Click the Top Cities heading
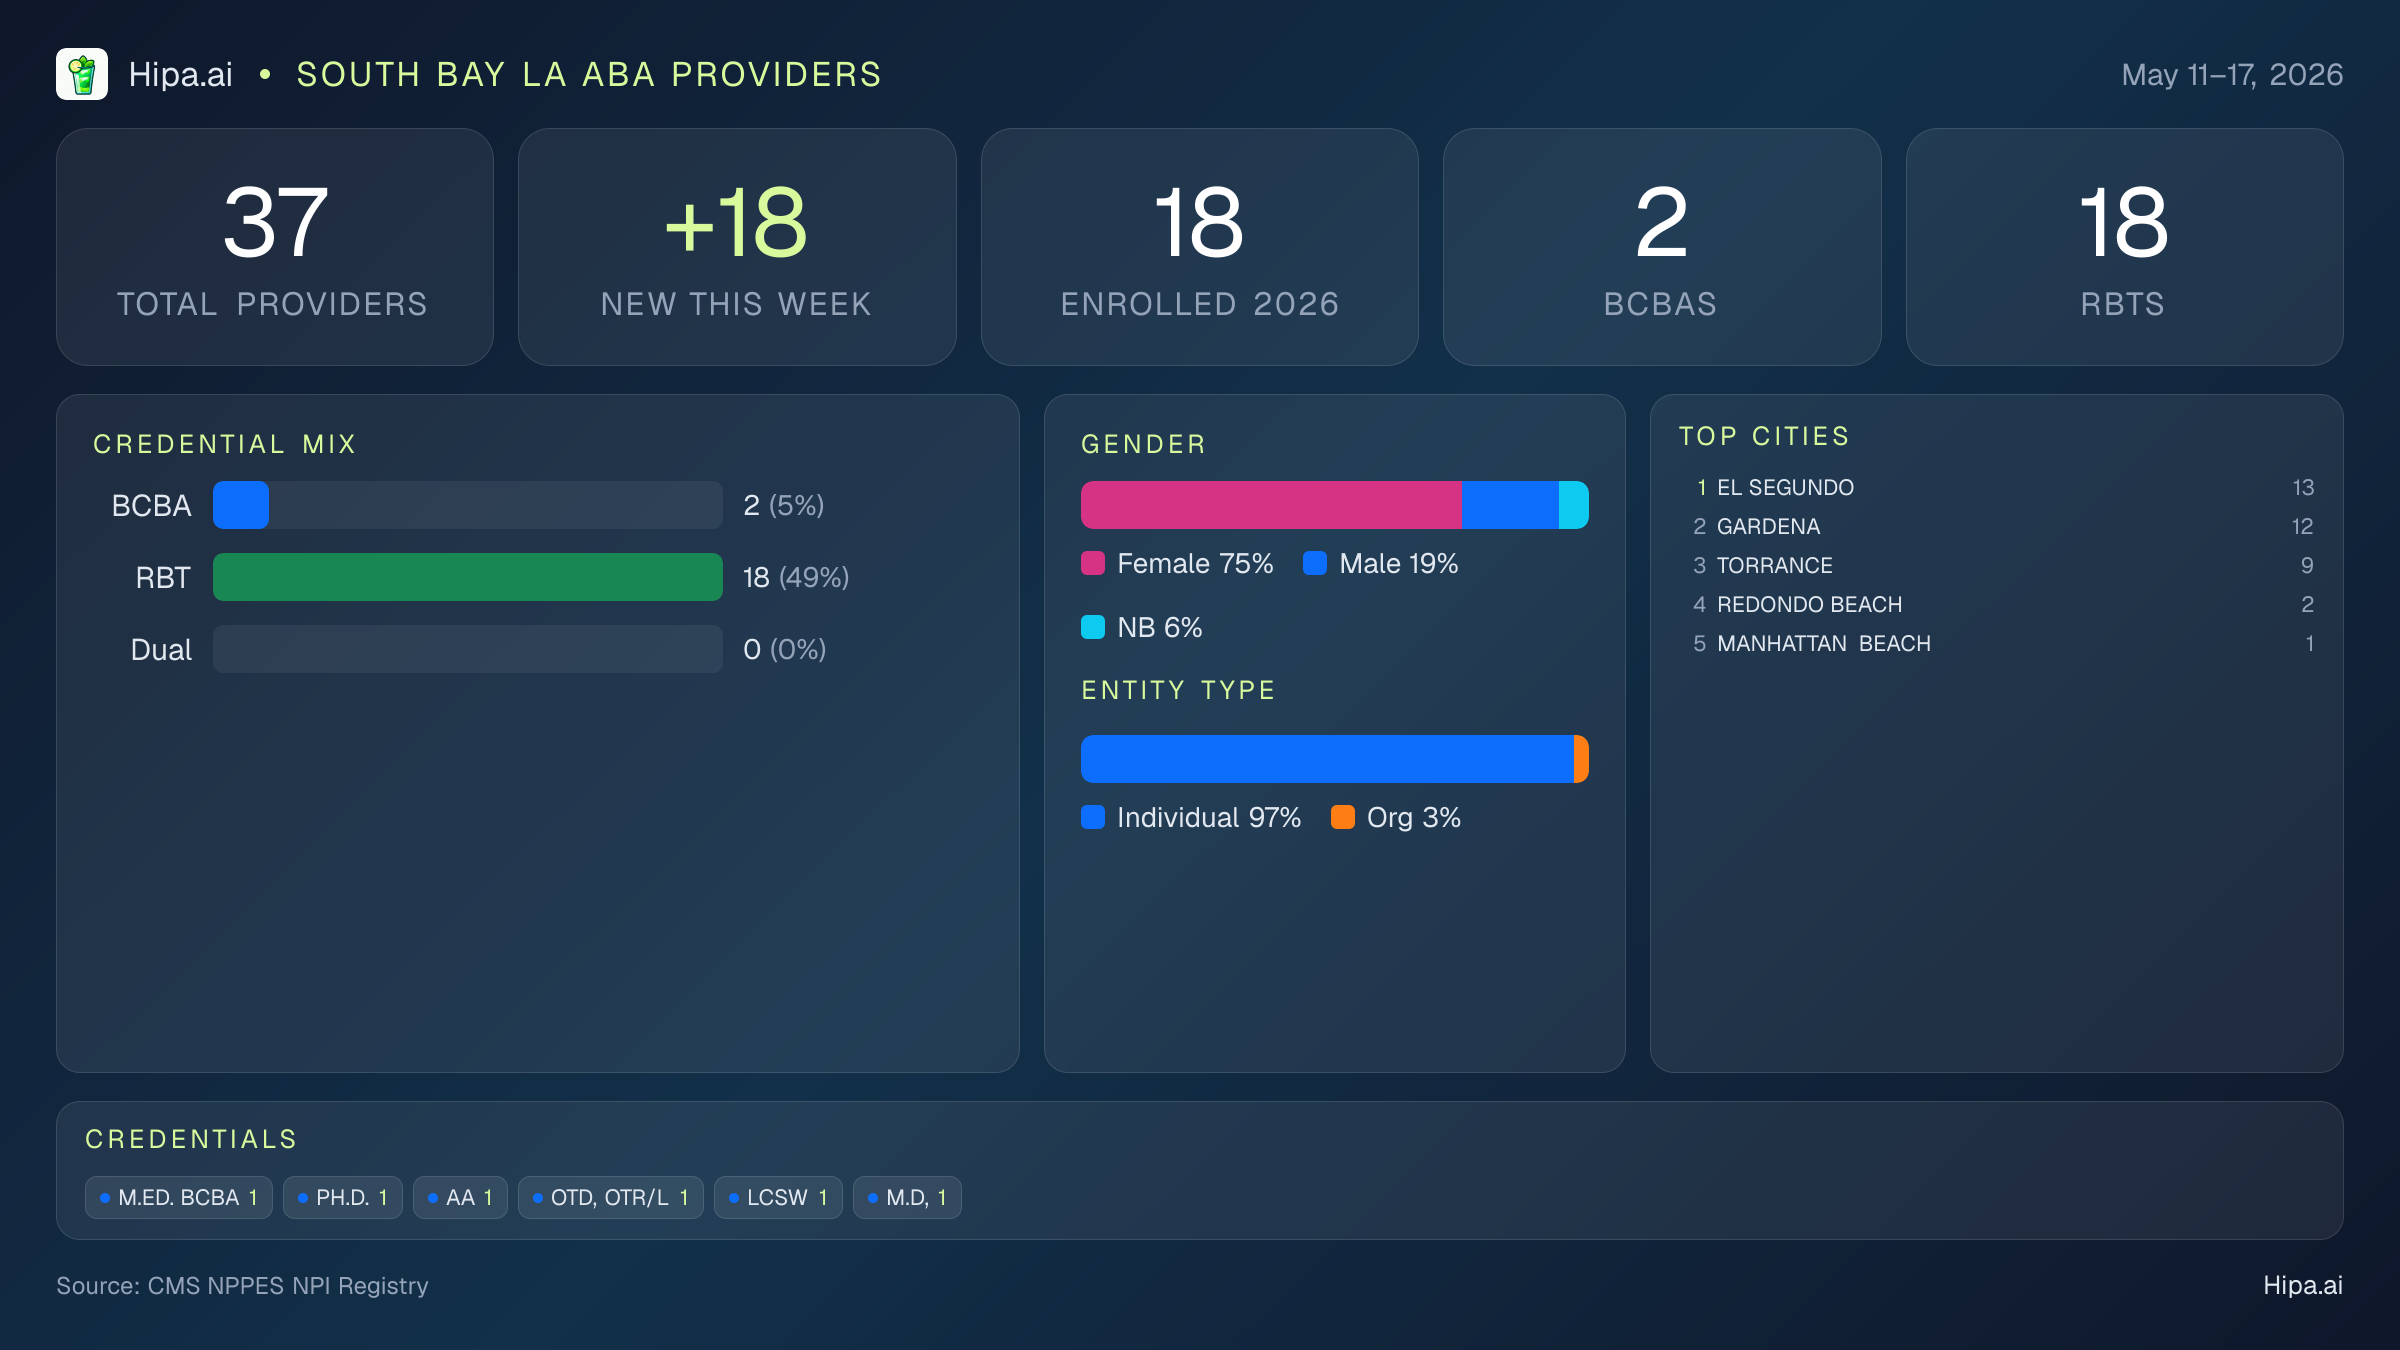Screen dimensions: 2400x1350 point(1765,436)
